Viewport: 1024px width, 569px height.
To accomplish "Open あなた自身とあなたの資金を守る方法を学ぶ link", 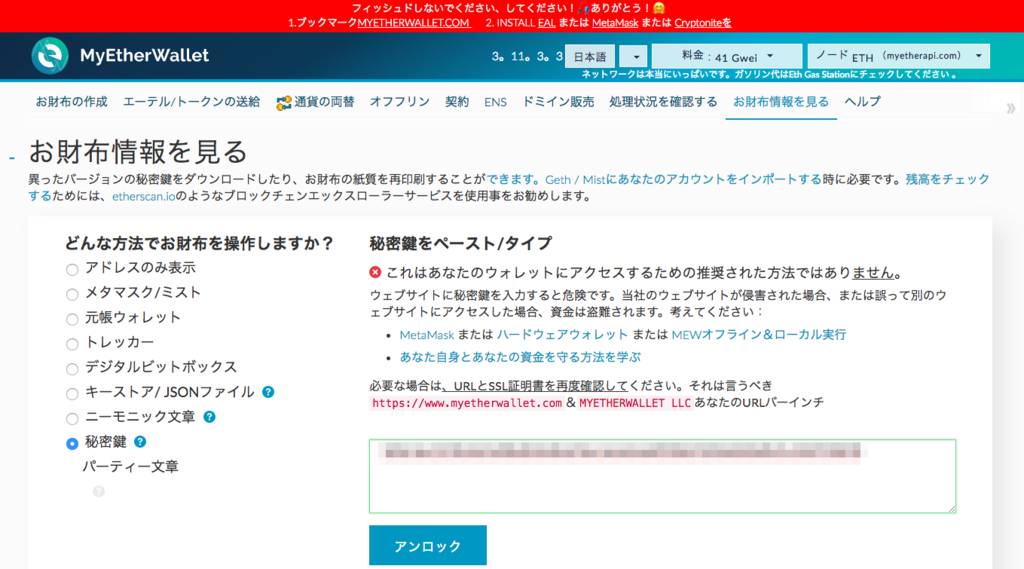I will click(520, 357).
